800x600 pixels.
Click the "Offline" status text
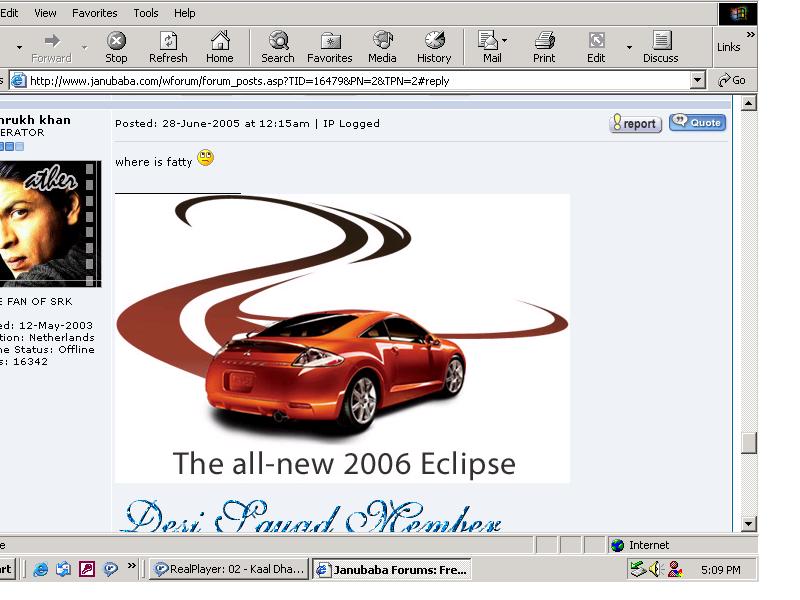pos(77,349)
